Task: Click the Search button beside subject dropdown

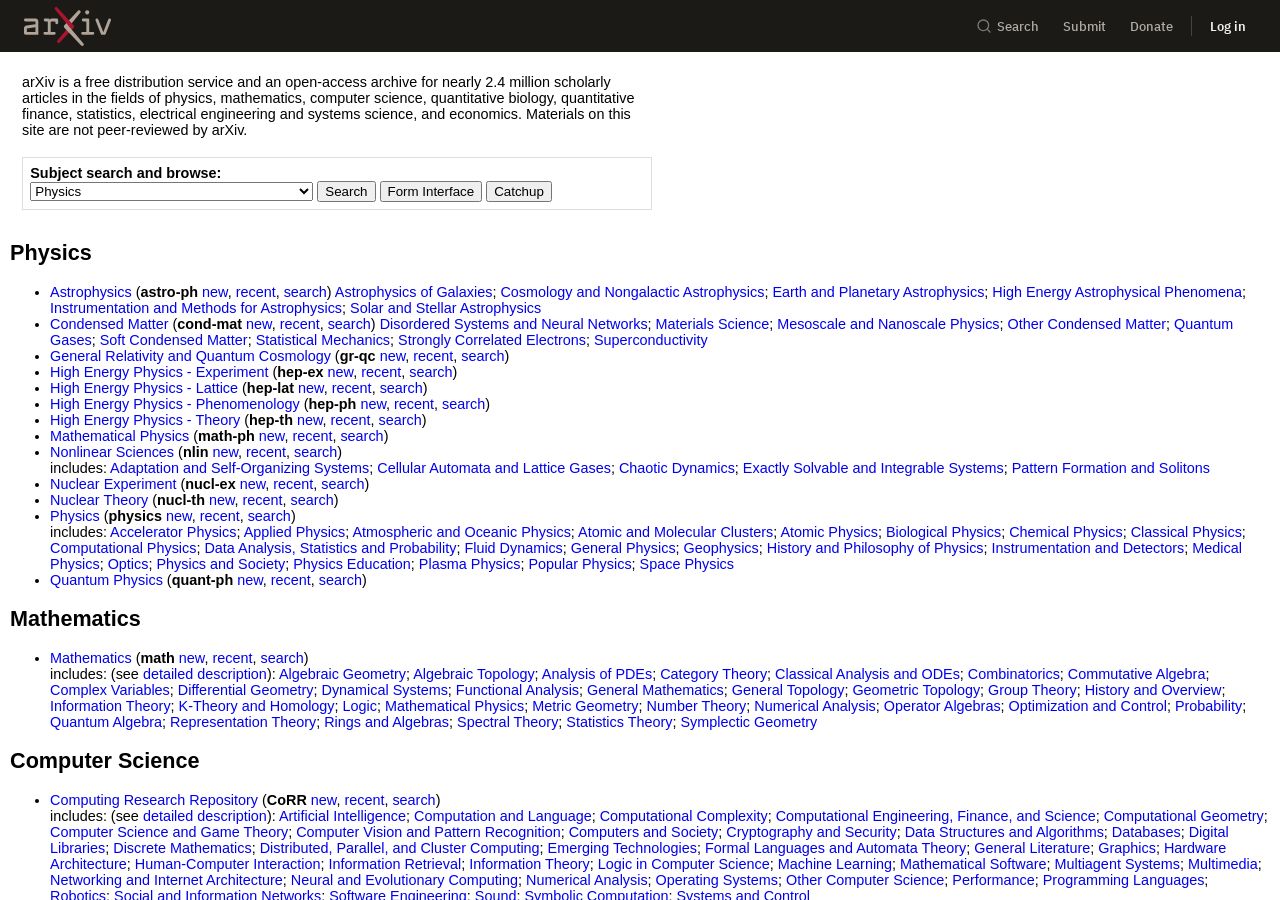Action: click(x=346, y=191)
